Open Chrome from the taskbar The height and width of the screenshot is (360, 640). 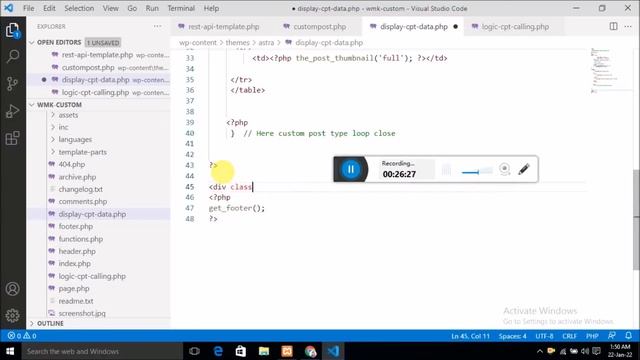pyautogui.click(x=310, y=351)
